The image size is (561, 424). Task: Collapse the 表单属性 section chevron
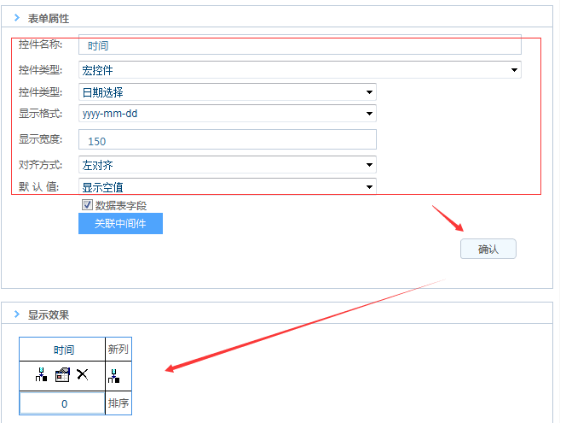pos(17,18)
